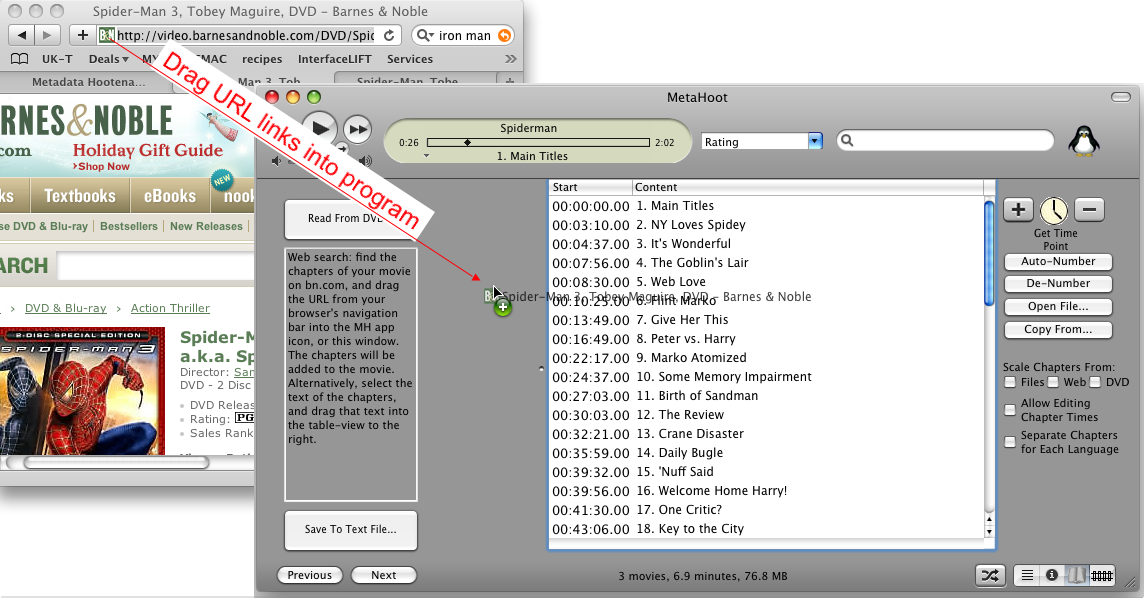Click the browser horizontal scrollbar
Viewport: 1144px width, 599px height.
pyautogui.click(x=116, y=463)
